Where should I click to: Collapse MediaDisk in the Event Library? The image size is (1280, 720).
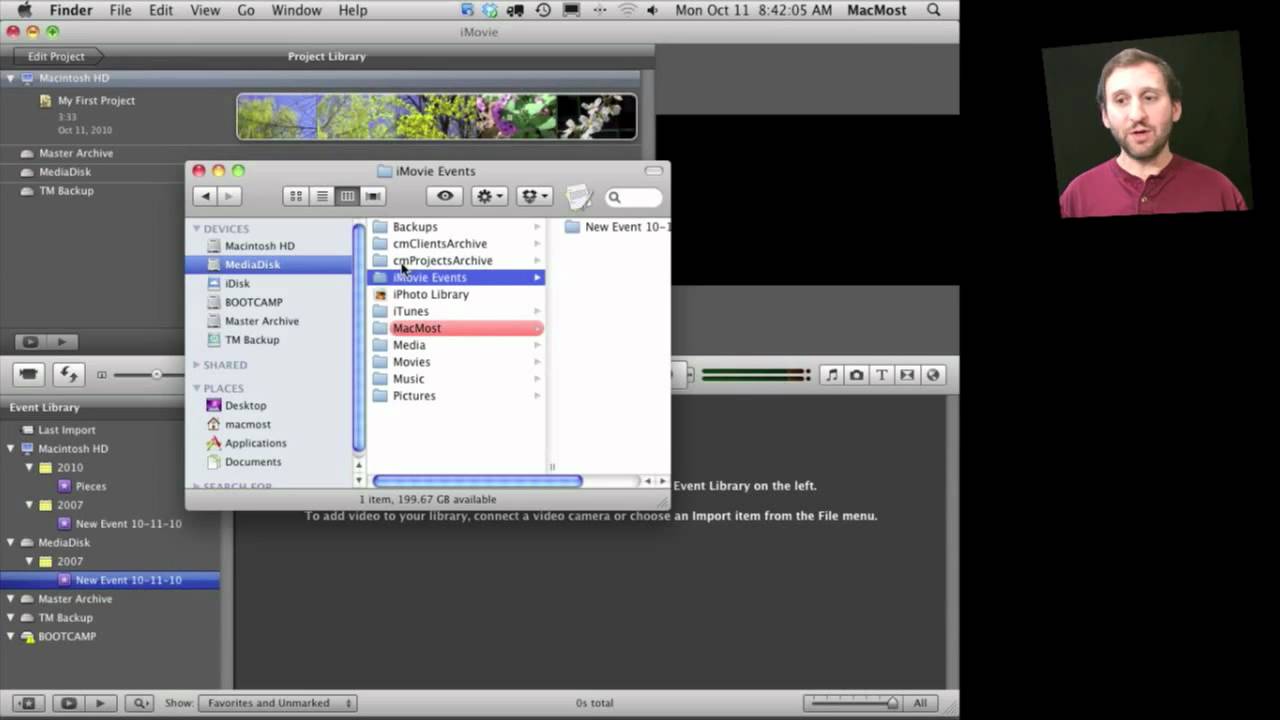coord(11,543)
